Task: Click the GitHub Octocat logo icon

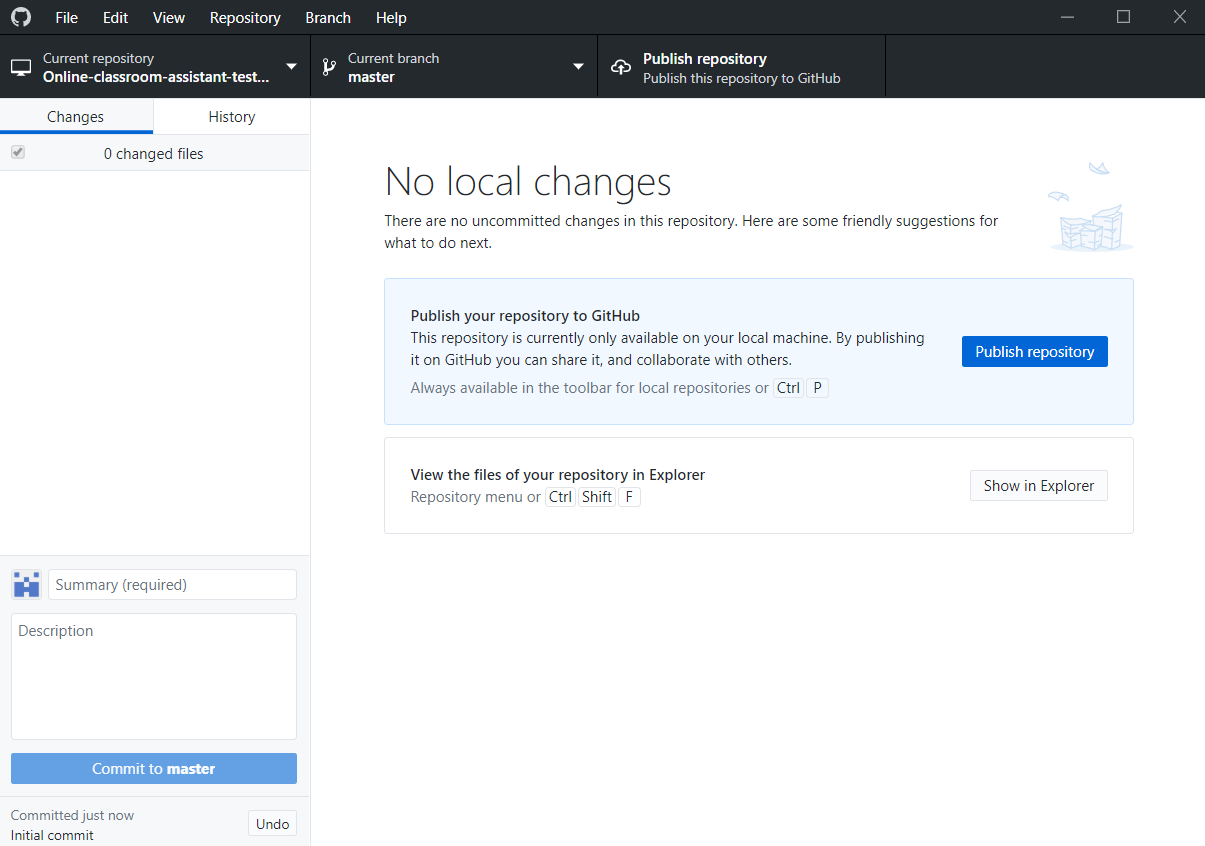Action: (x=21, y=17)
